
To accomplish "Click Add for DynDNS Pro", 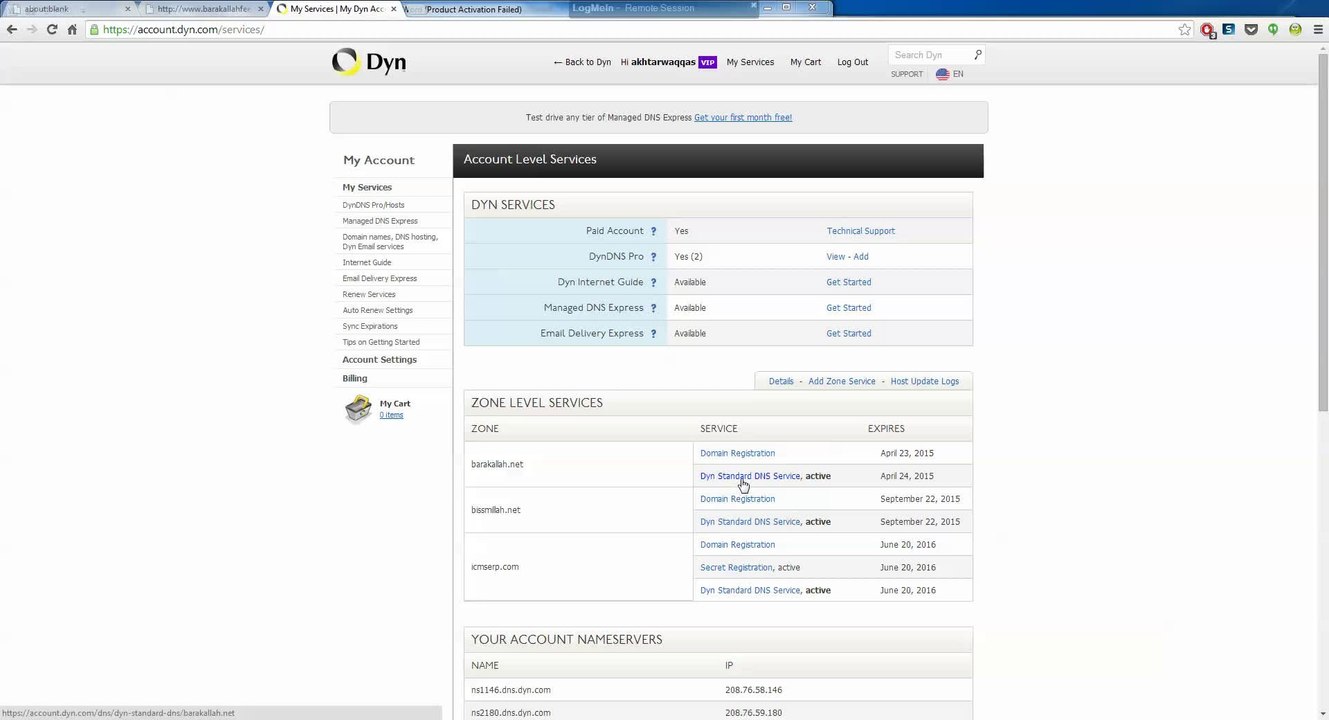I will pyautogui.click(x=861, y=257).
